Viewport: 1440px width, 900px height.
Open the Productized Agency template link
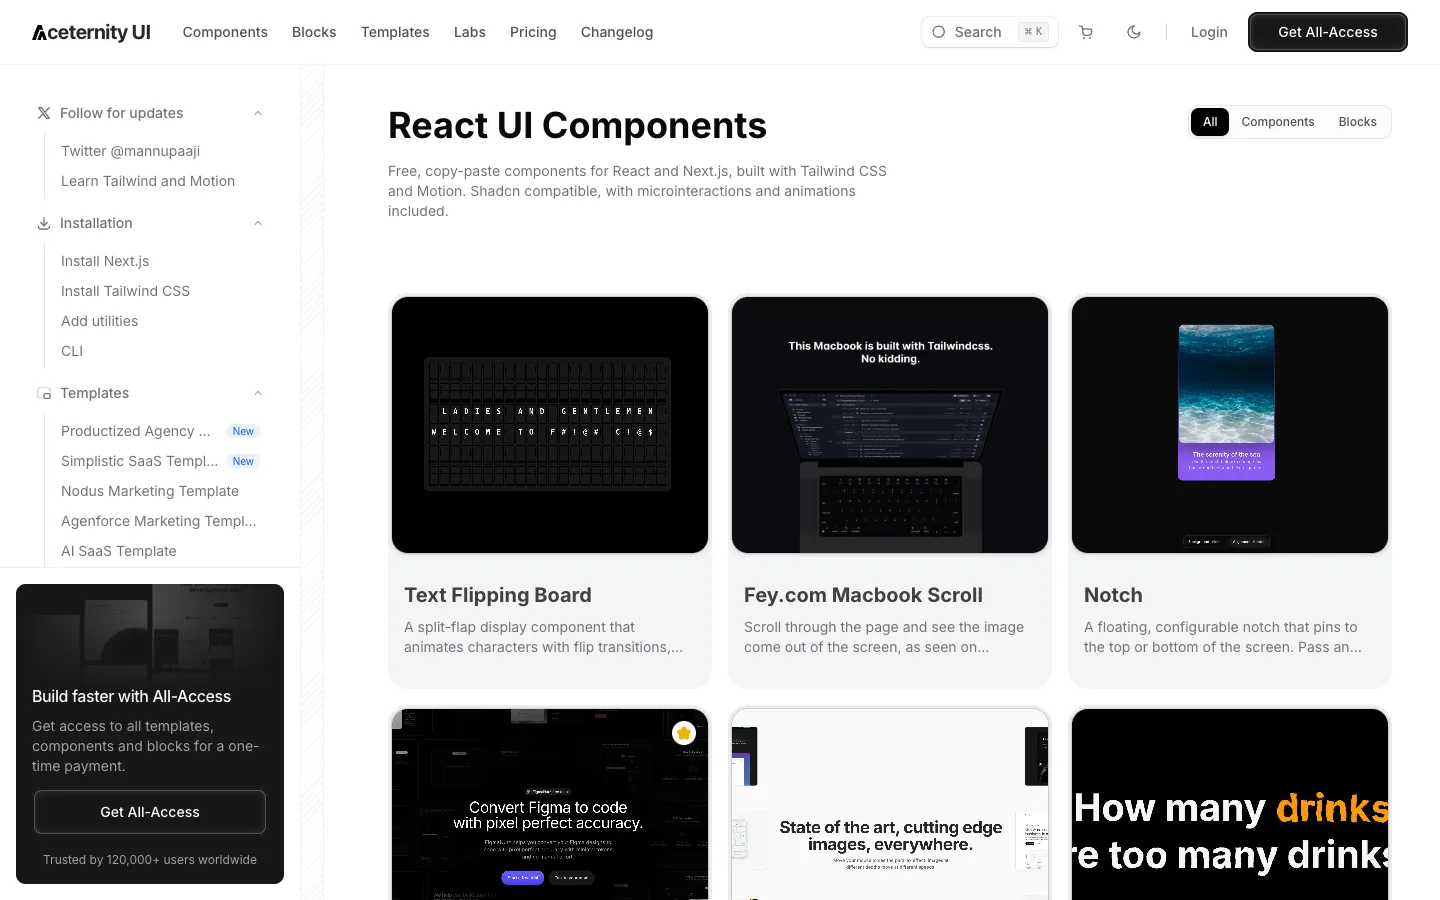pyautogui.click(x=136, y=431)
